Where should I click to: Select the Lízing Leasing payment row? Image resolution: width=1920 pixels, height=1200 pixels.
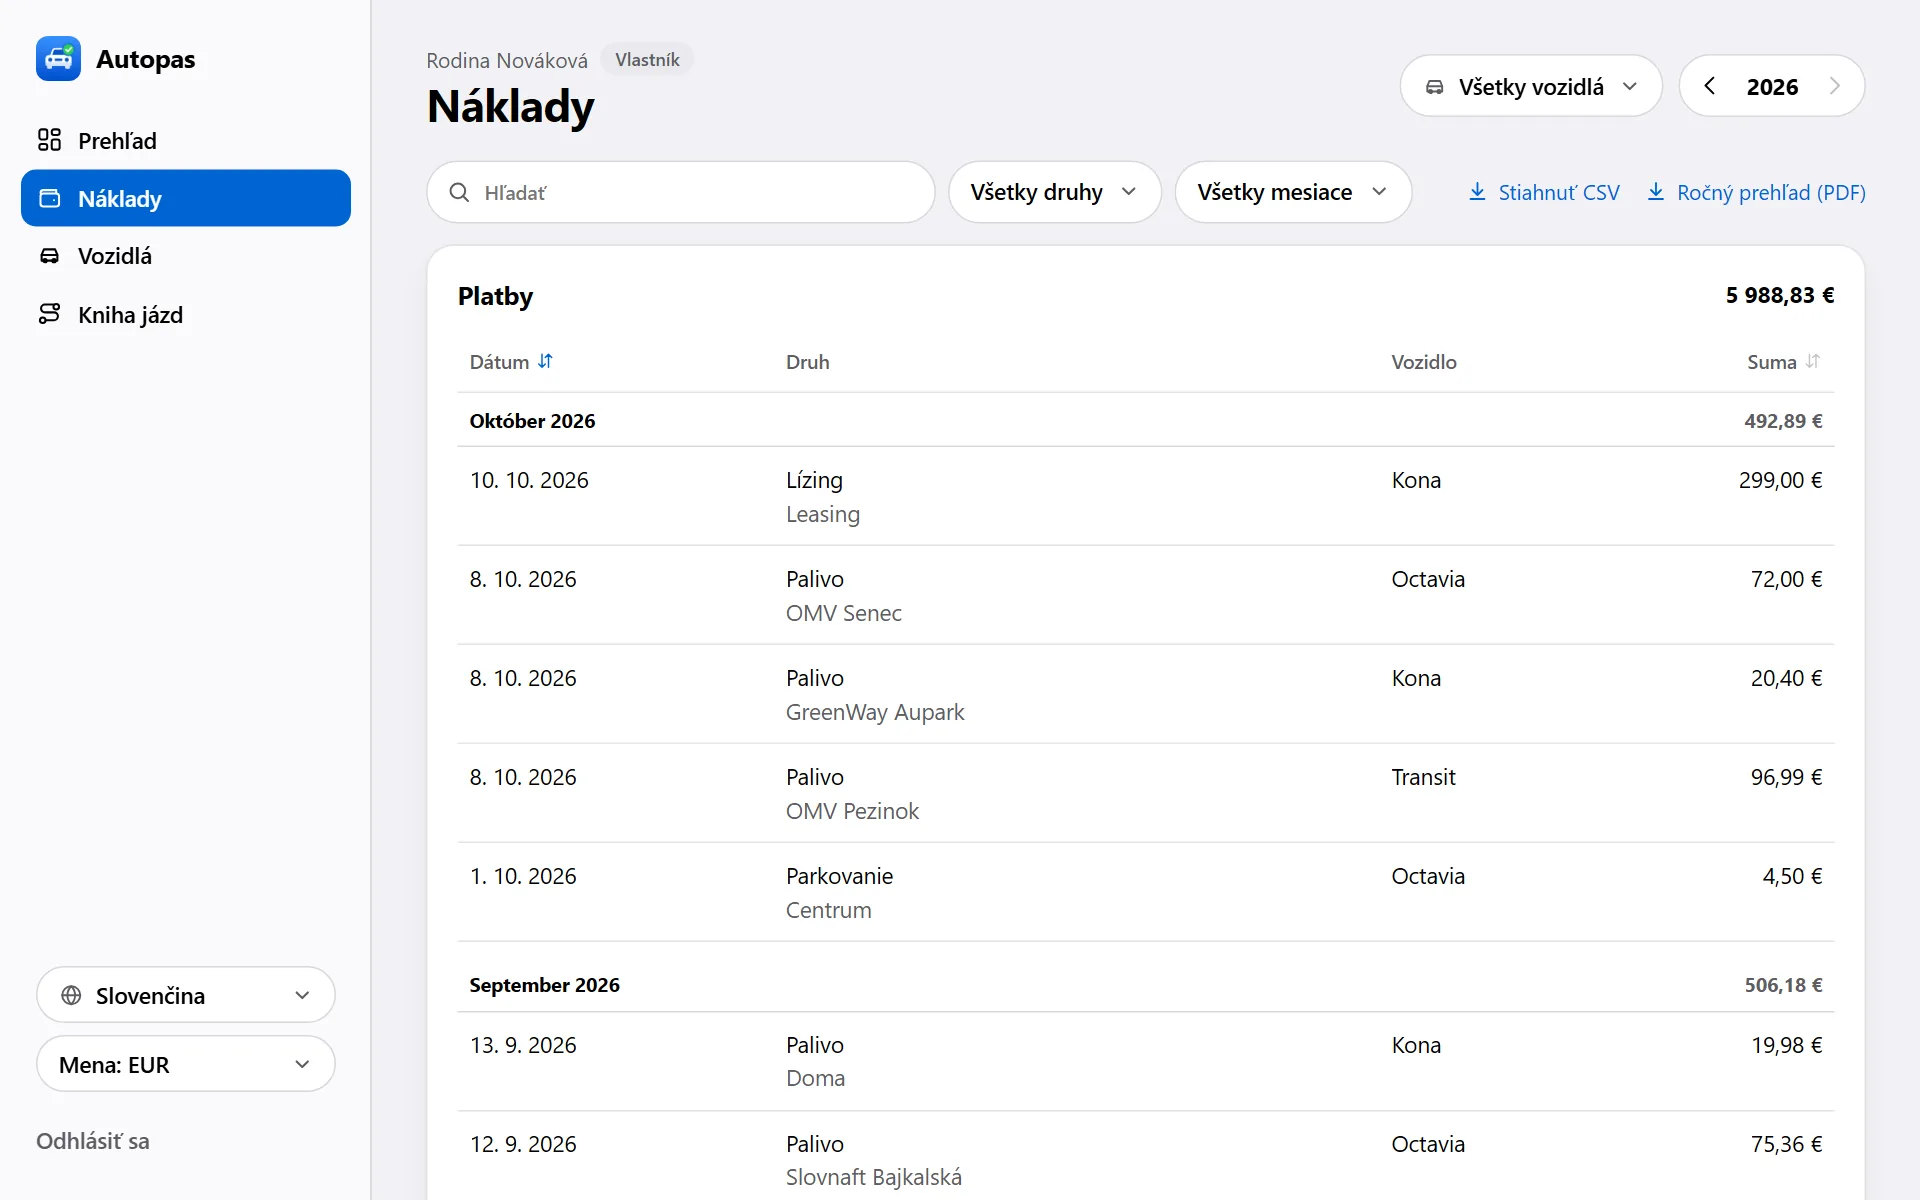1146,496
